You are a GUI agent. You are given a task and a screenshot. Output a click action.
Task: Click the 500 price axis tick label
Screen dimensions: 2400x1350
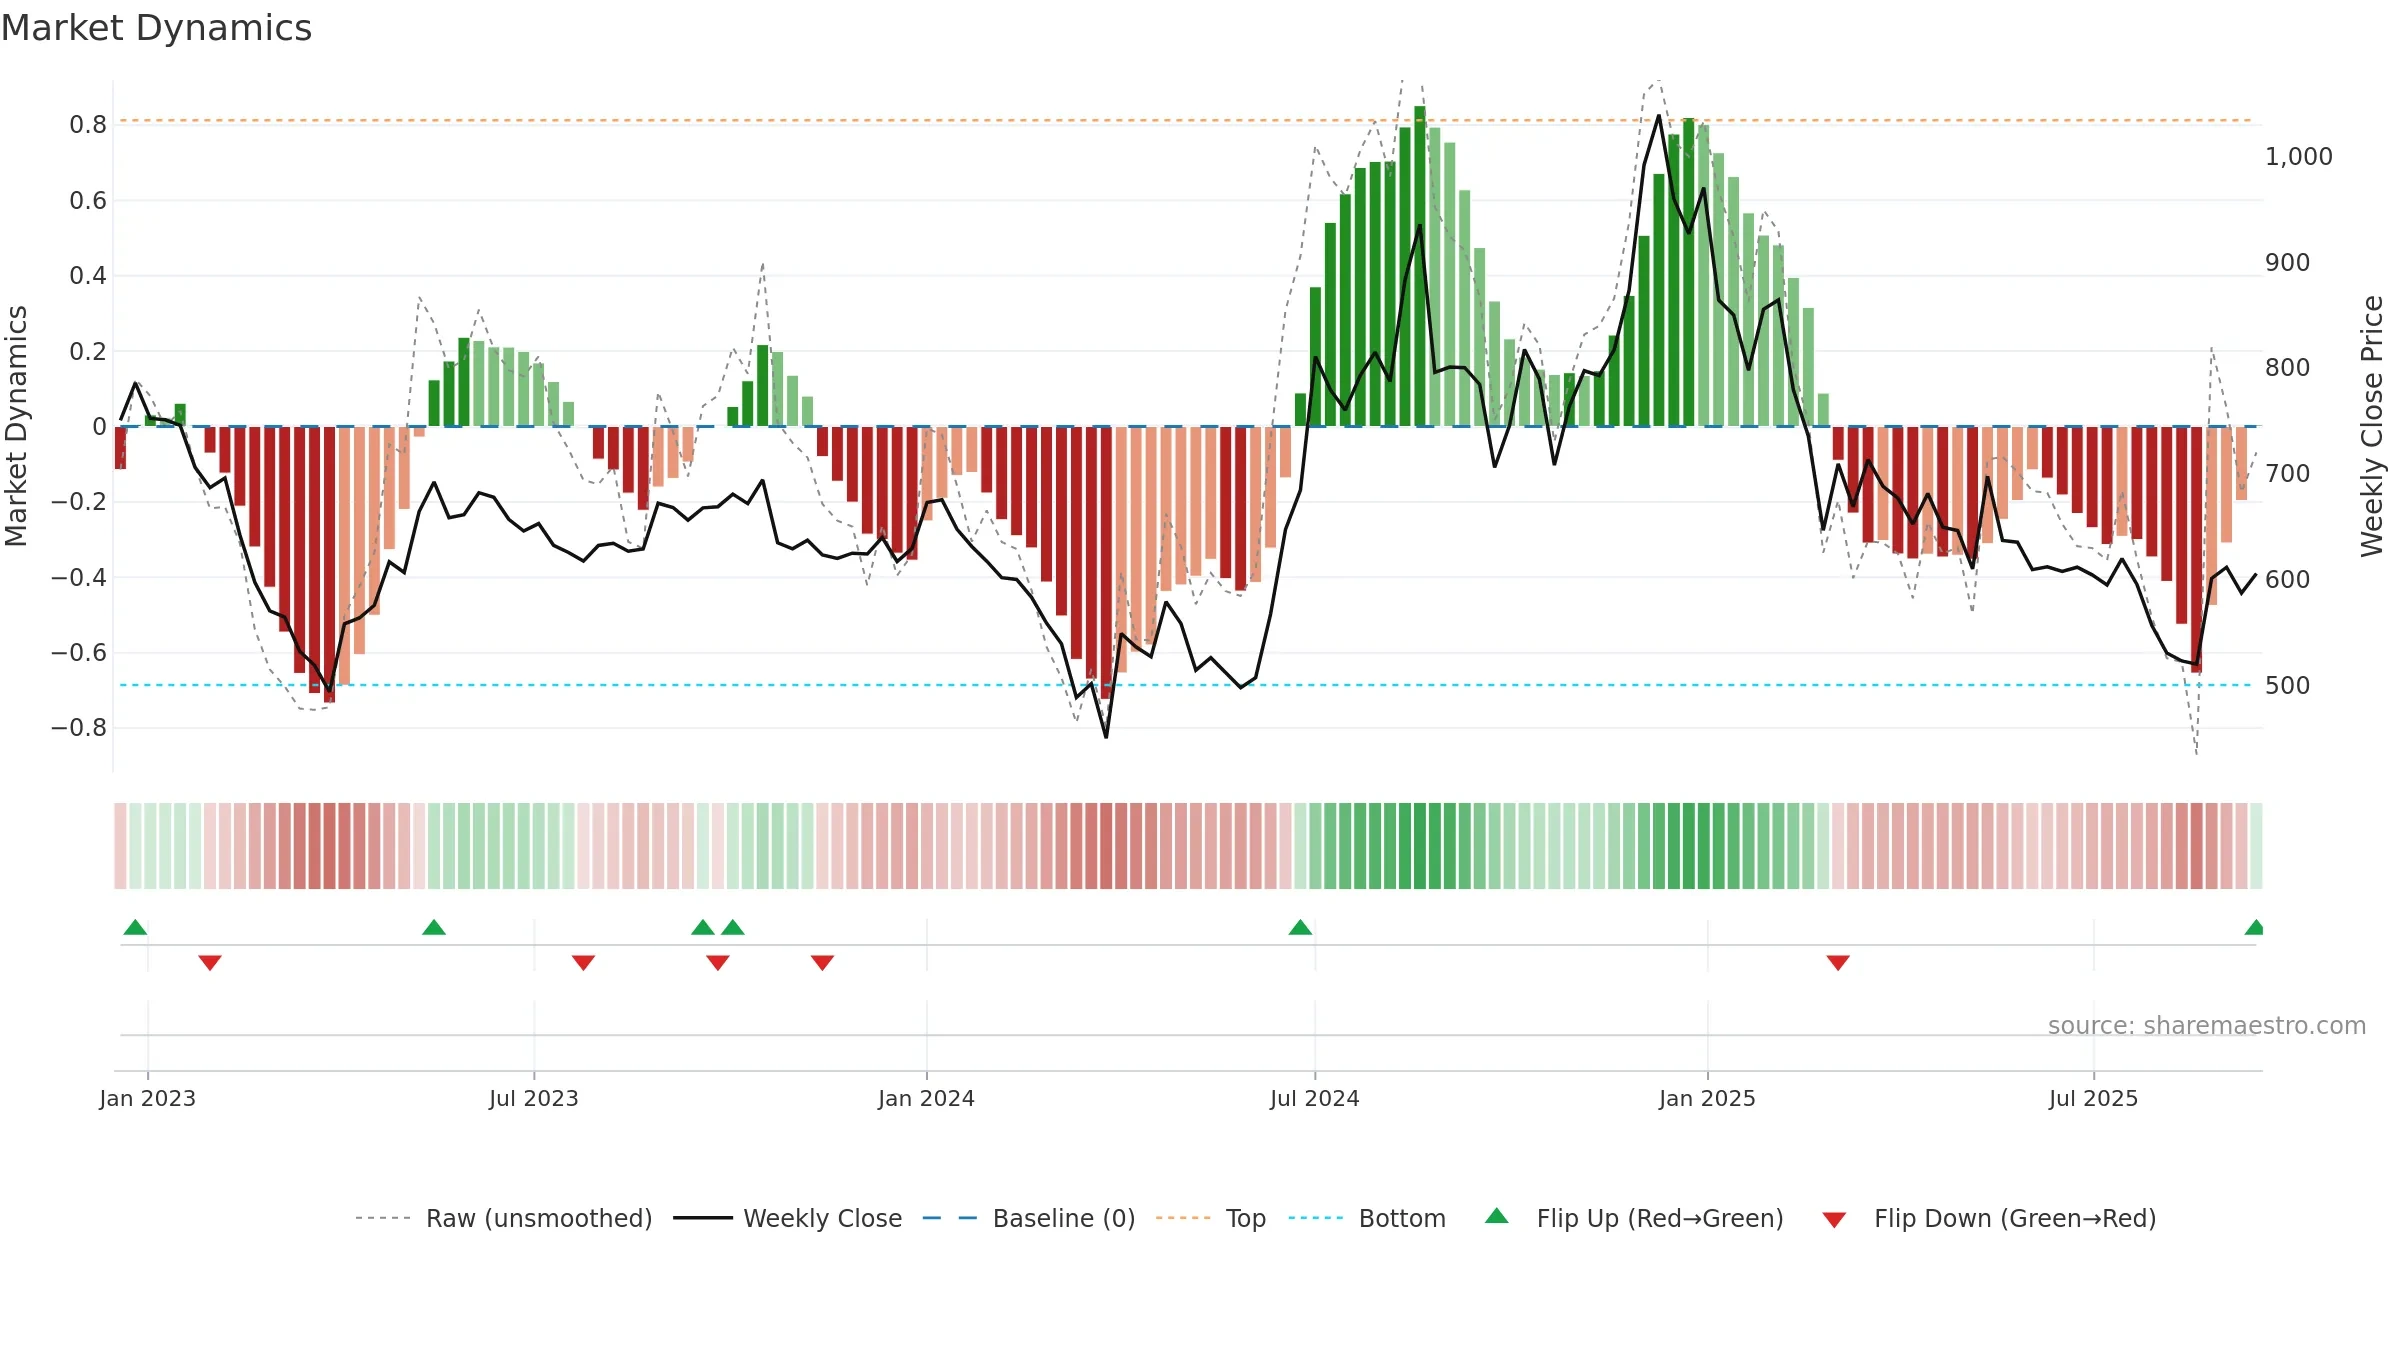pos(2288,686)
